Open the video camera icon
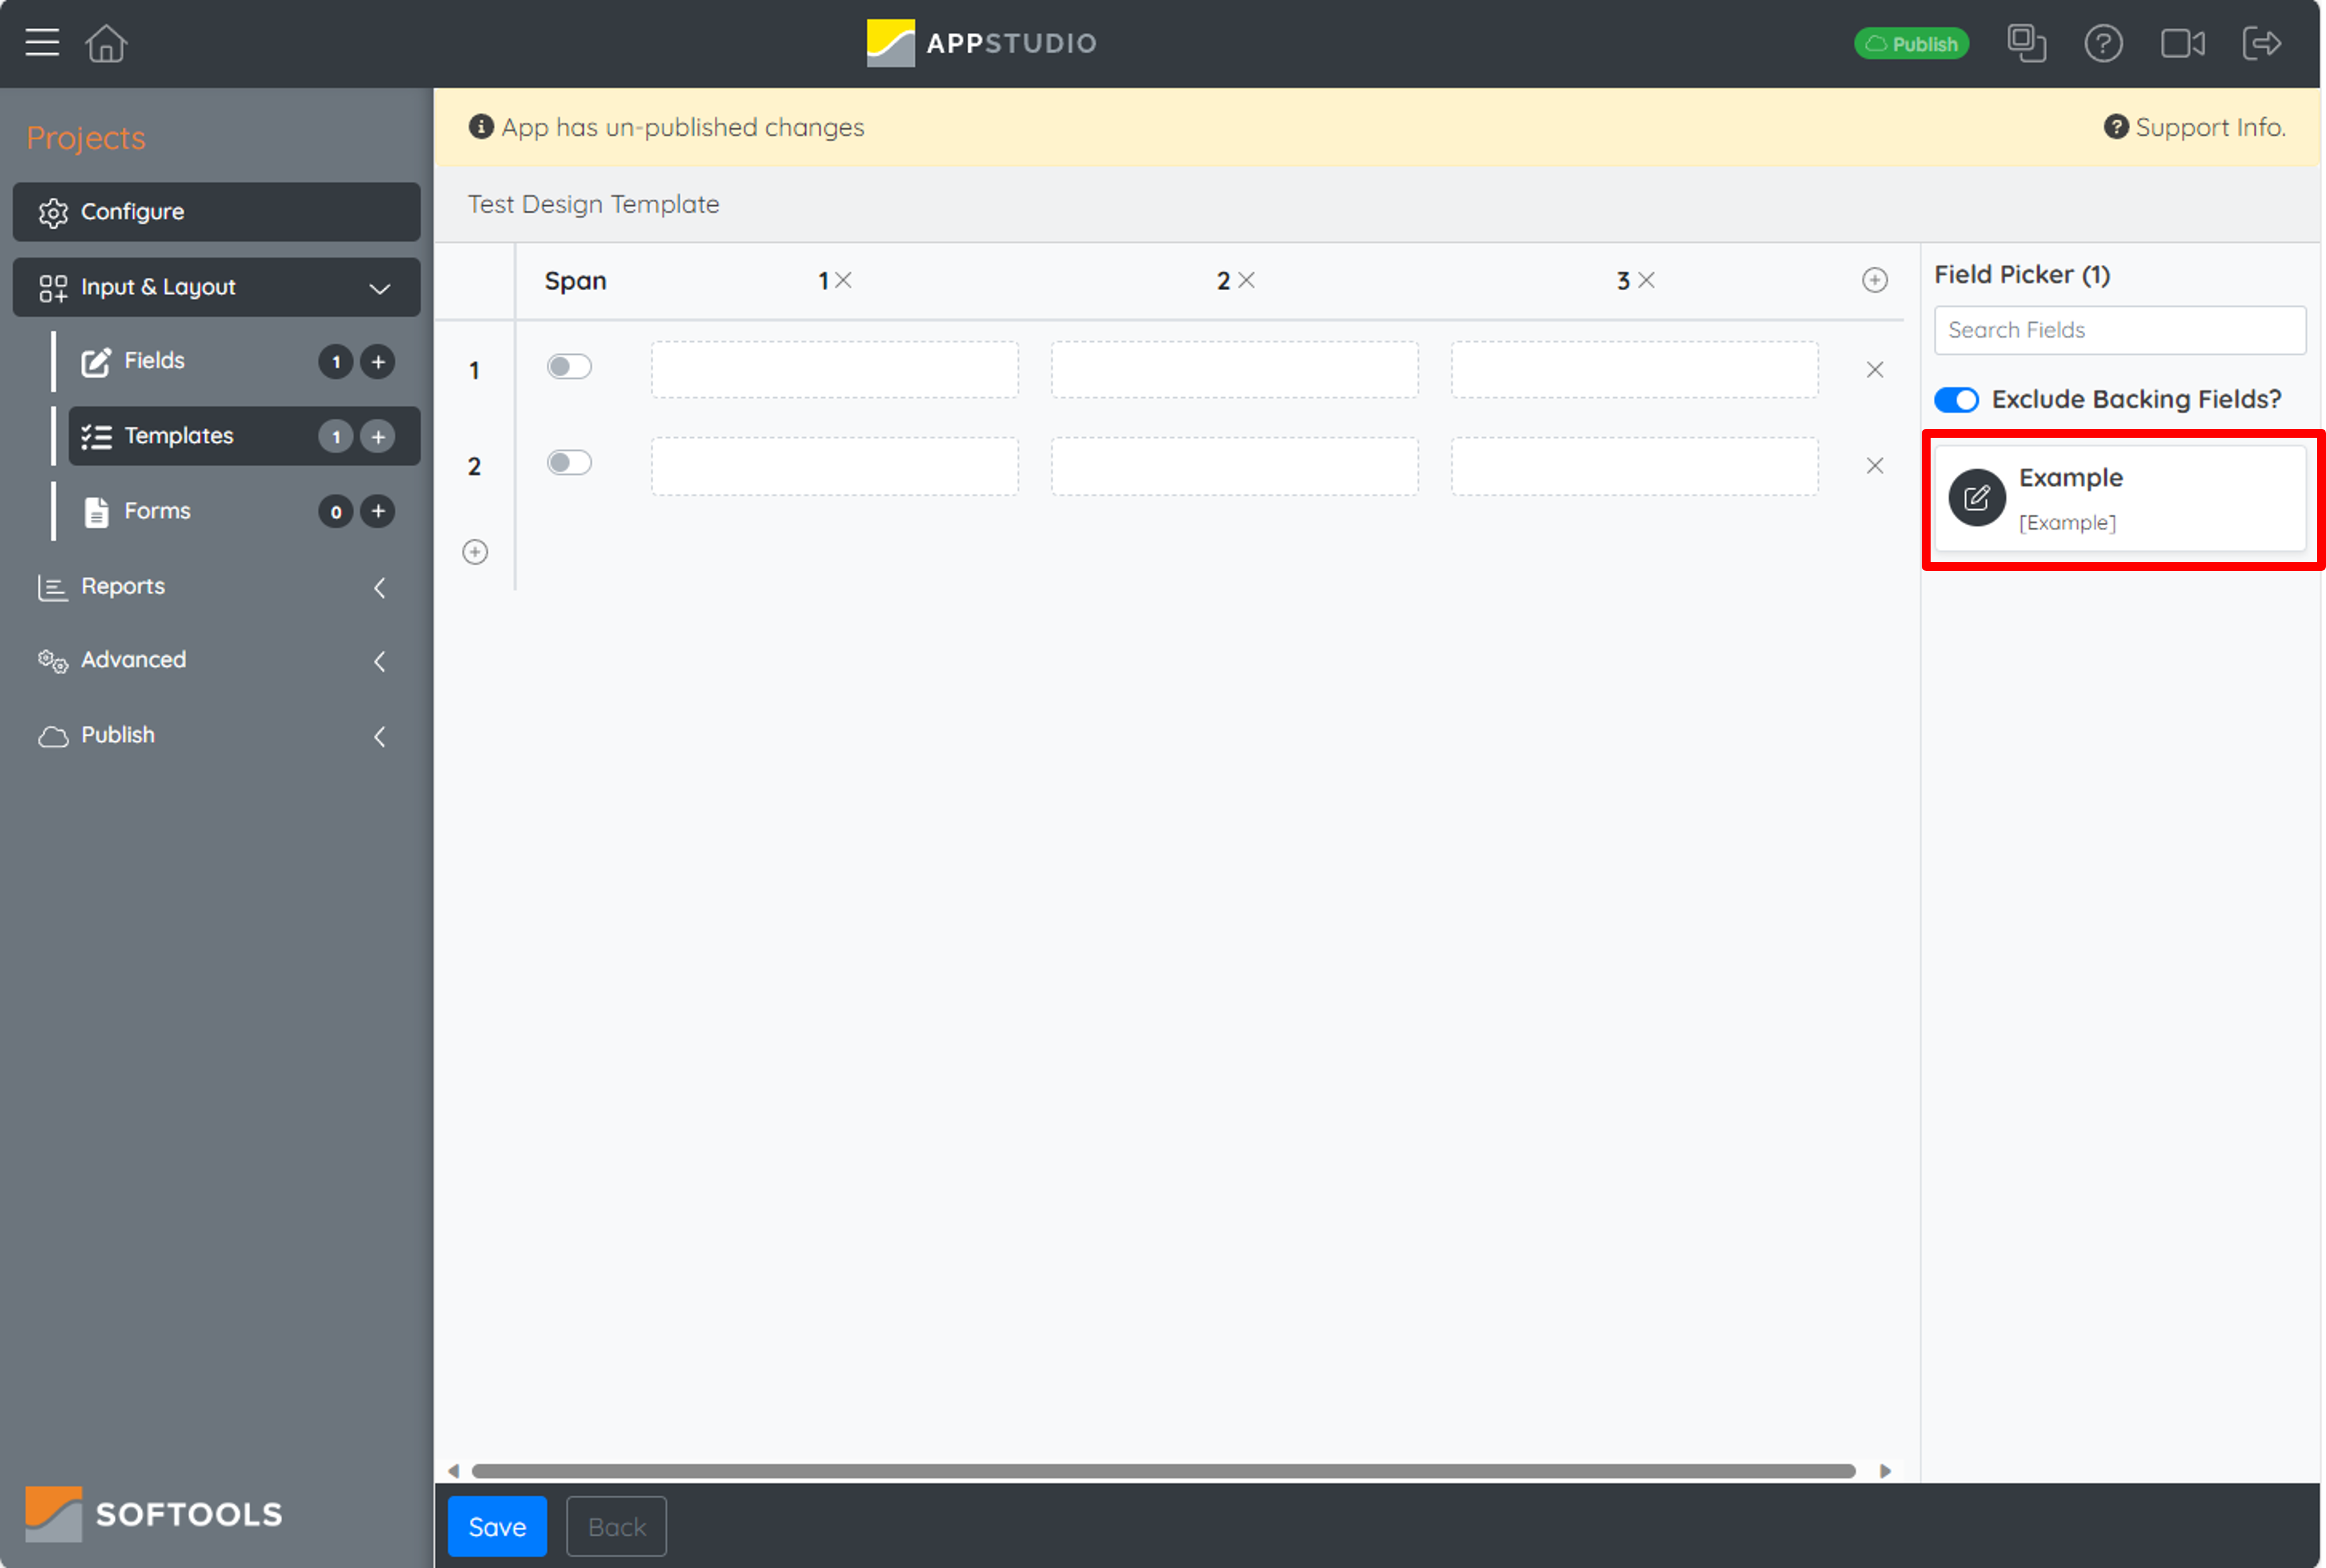Viewport: 2326px width, 1568px height. point(2182,43)
